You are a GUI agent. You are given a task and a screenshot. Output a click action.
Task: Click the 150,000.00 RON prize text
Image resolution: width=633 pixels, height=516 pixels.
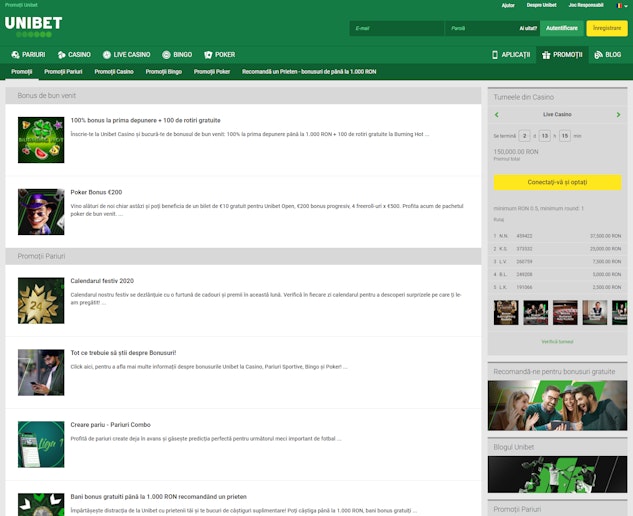point(516,152)
